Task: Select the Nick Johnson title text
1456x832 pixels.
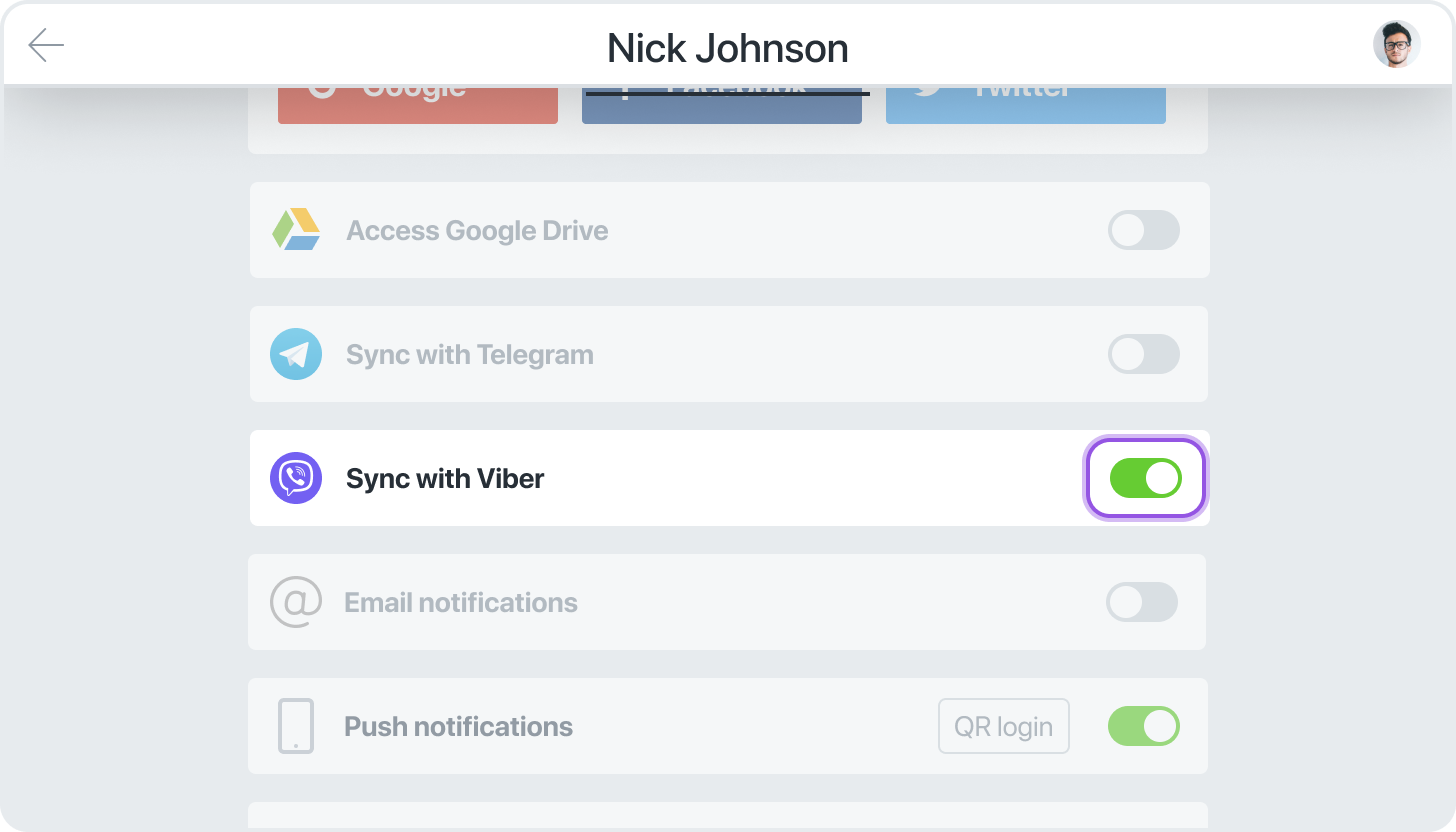Action: tap(727, 48)
